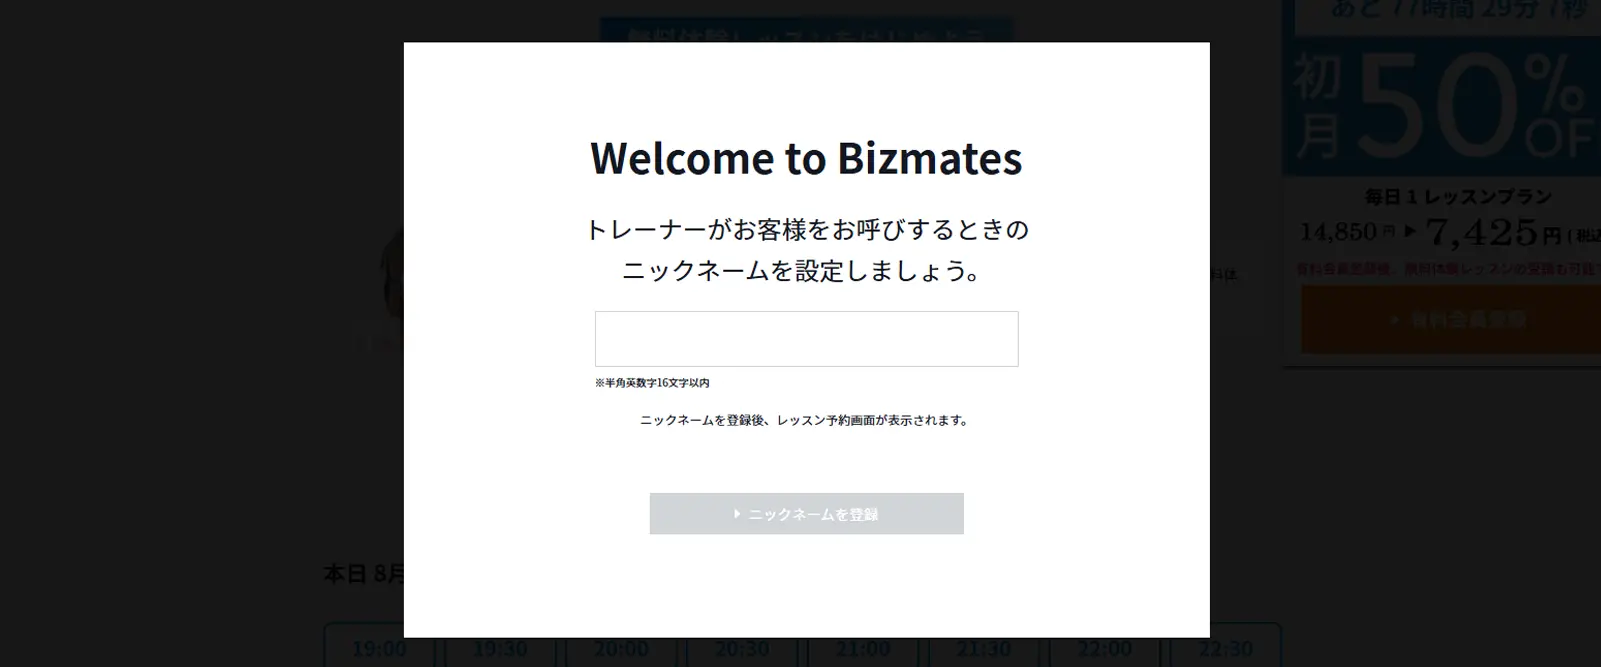Viewport: 1601px width, 667px height.
Task: Pick the 21:00 time slot
Action: click(x=863, y=648)
